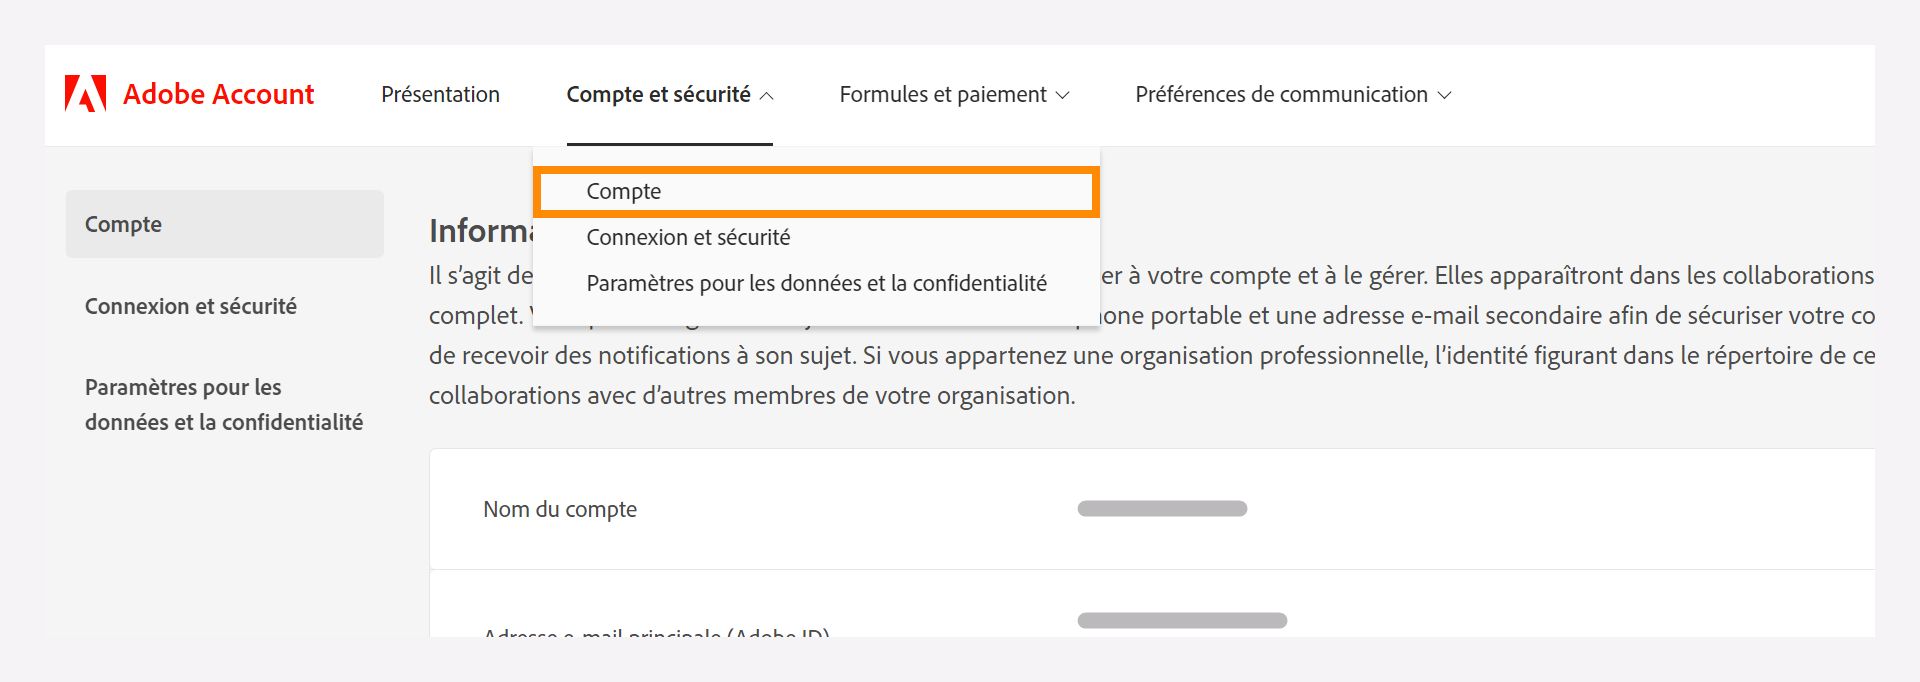The image size is (1920, 682).
Task: Open "Connexion et sécurité" from the sidebar
Action: 190,306
